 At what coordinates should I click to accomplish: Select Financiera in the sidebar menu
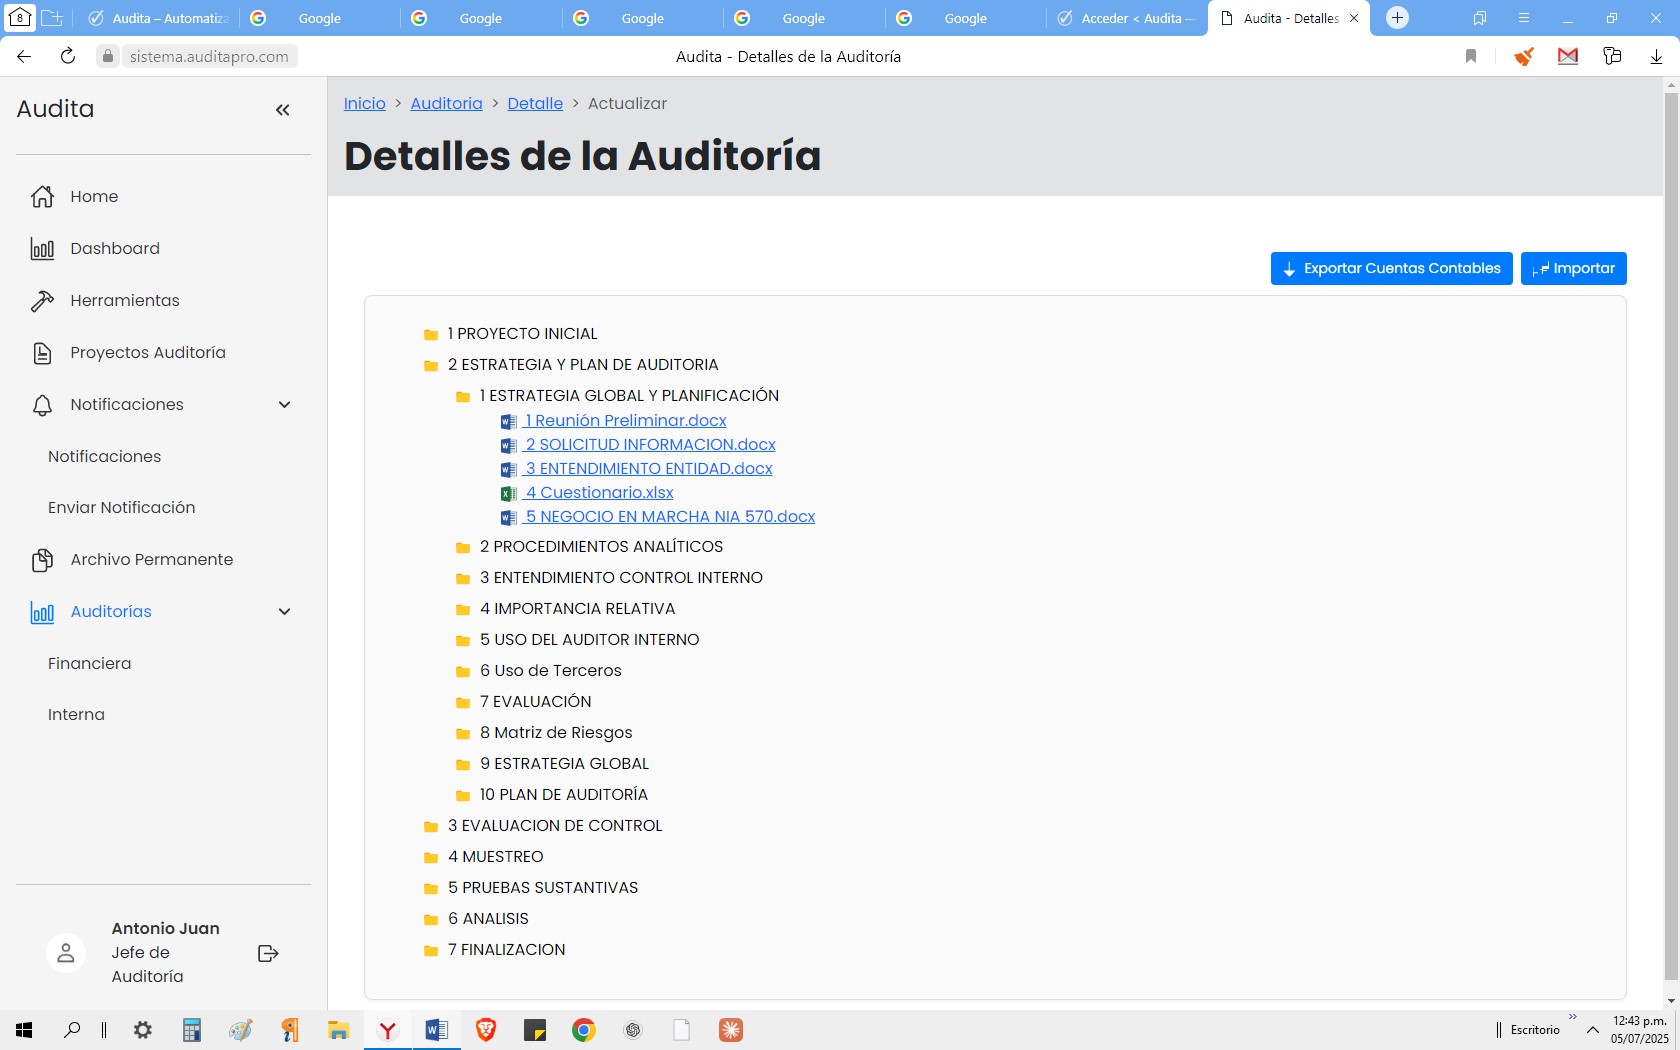tap(89, 664)
